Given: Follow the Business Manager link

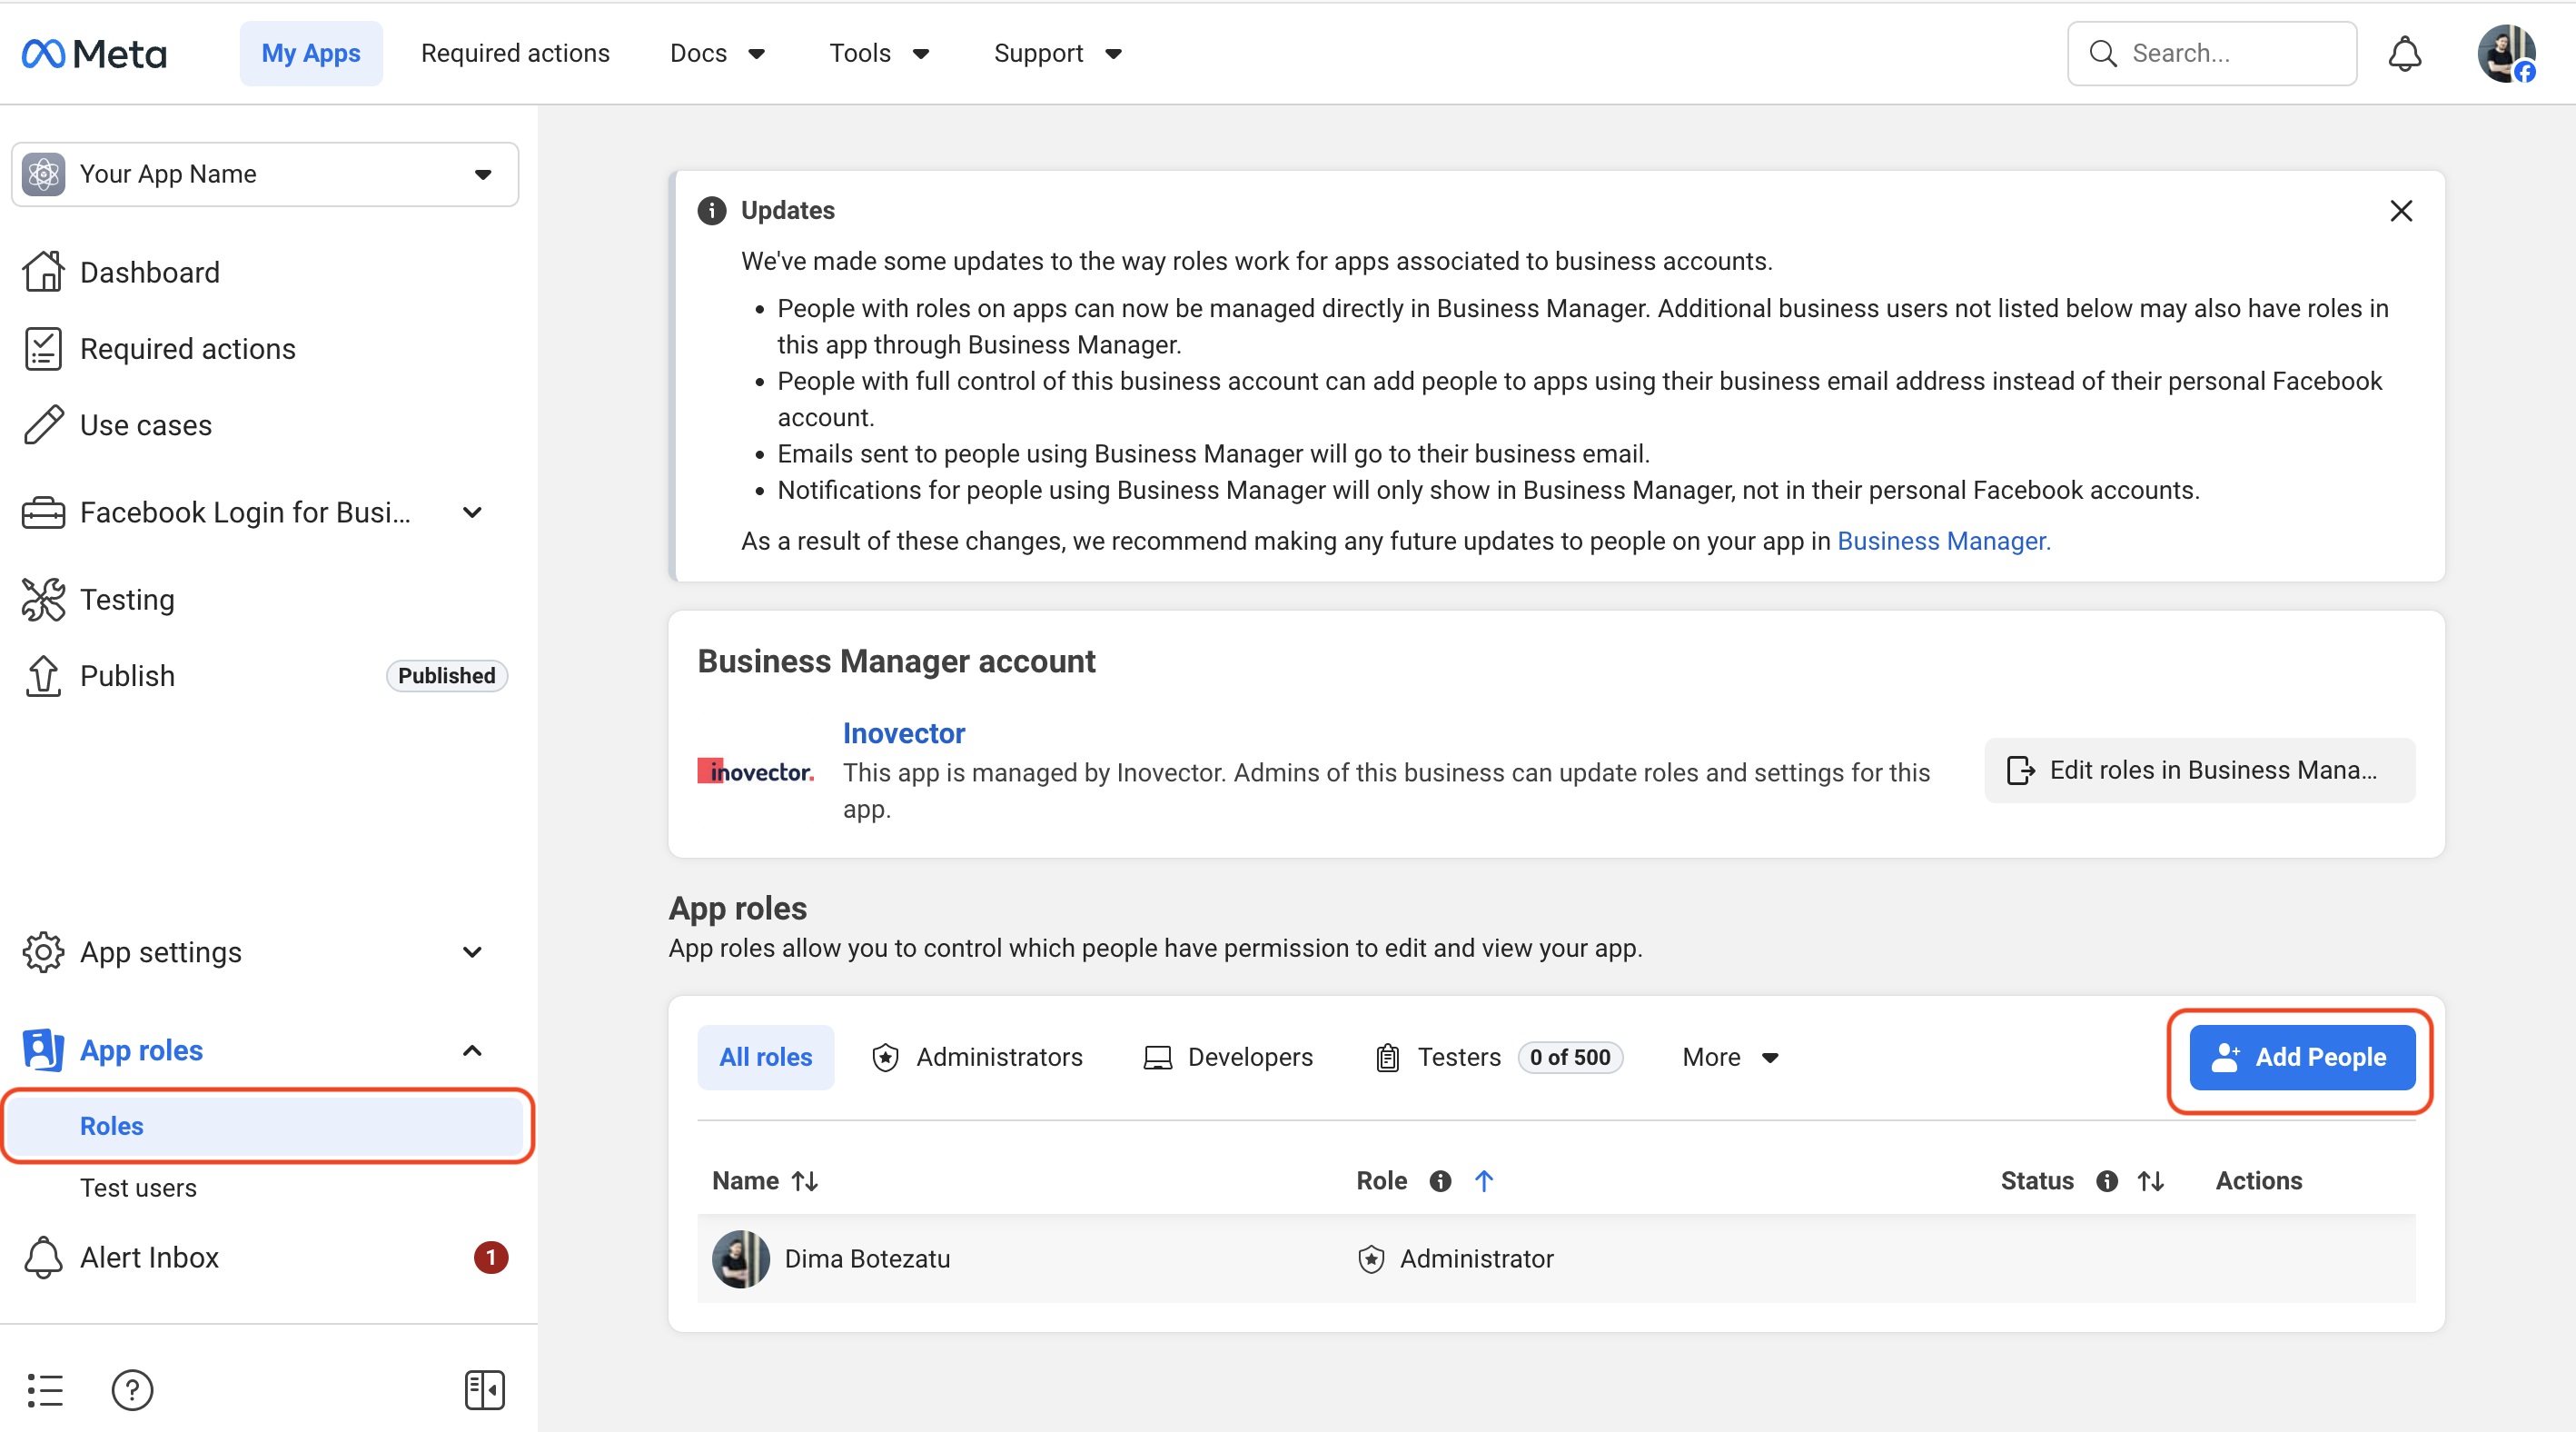Looking at the screenshot, I should (1943, 541).
